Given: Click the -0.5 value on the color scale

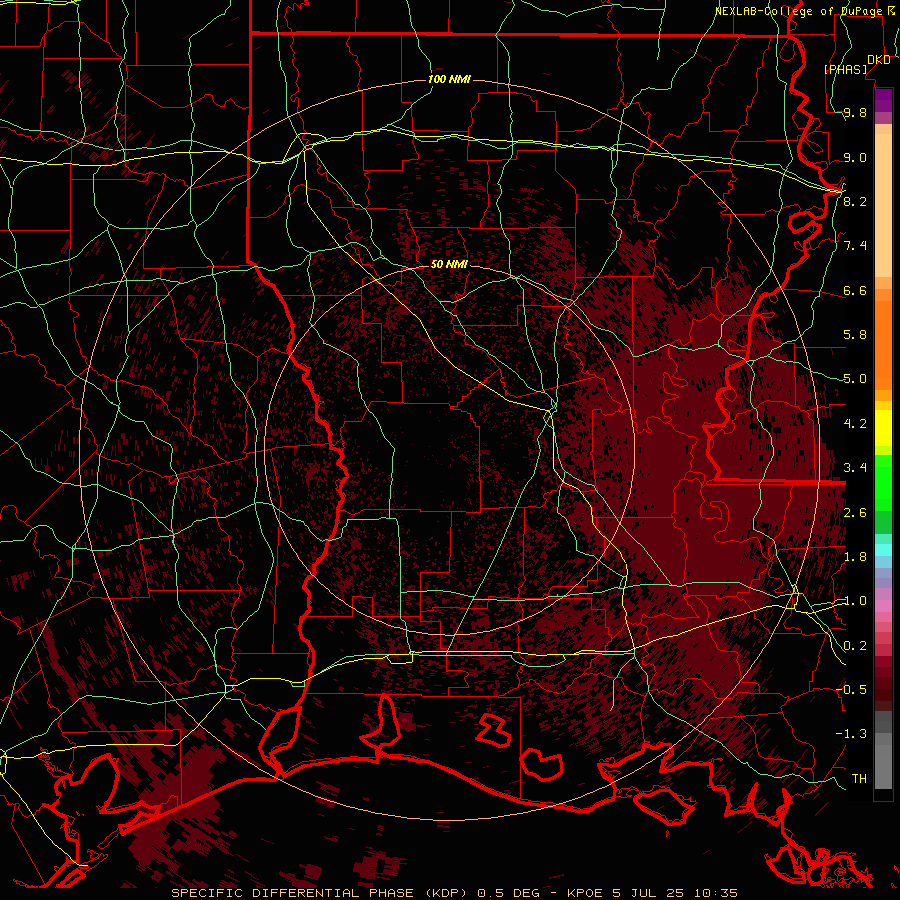Looking at the screenshot, I should (851, 689).
